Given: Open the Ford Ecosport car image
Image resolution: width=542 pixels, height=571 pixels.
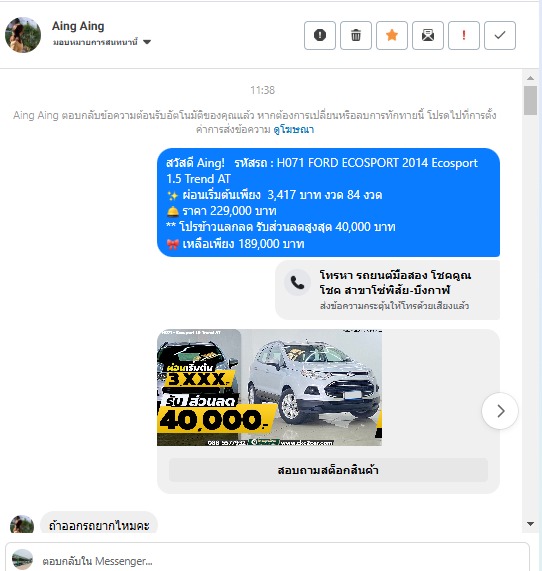Looking at the screenshot, I should [x=269, y=387].
